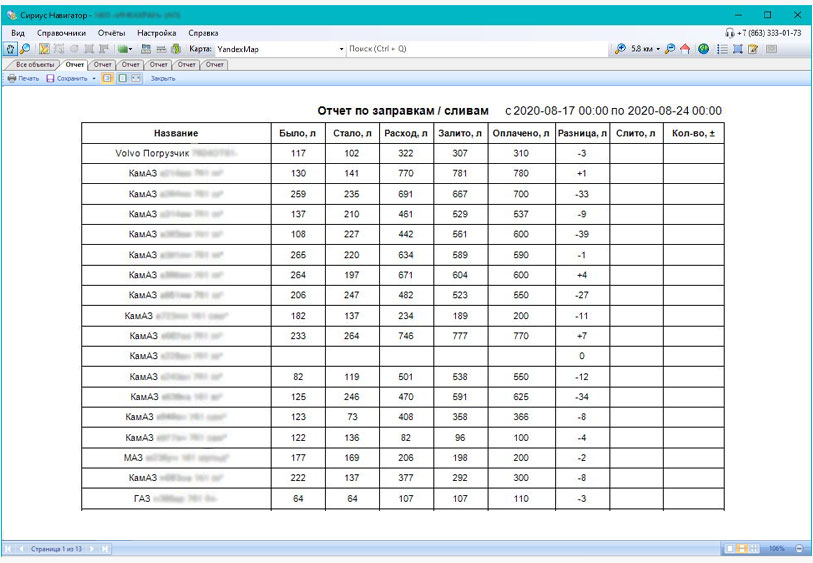Switch to the Все объекты tab
Screen dimensions: 813x563
tap(35, 64)
